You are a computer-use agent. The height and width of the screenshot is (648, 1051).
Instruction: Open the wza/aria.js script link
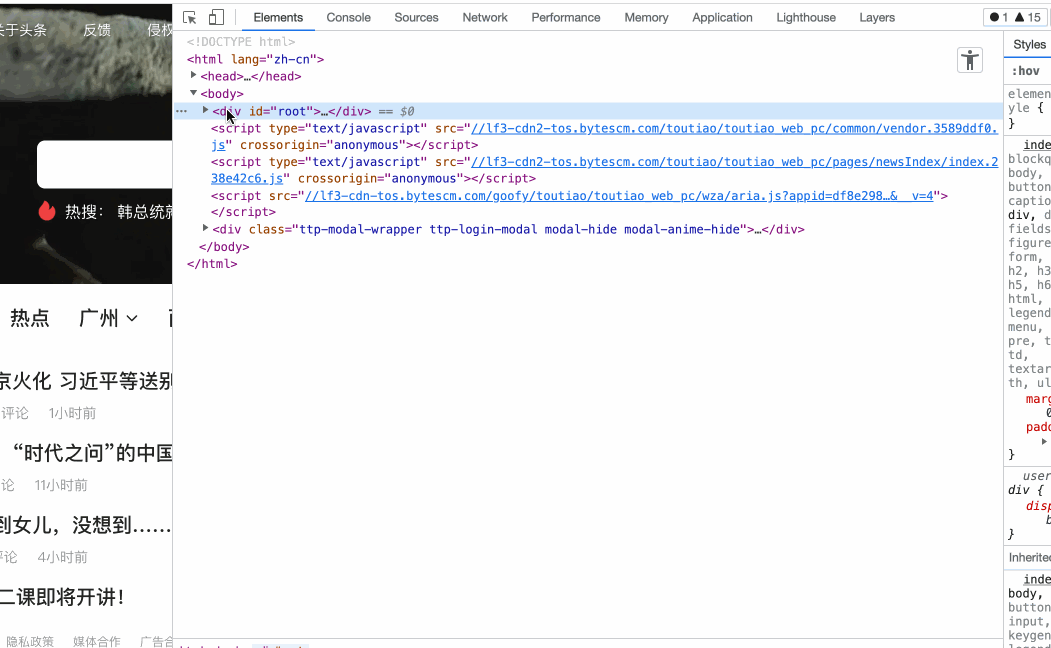[x=619, y=196]
